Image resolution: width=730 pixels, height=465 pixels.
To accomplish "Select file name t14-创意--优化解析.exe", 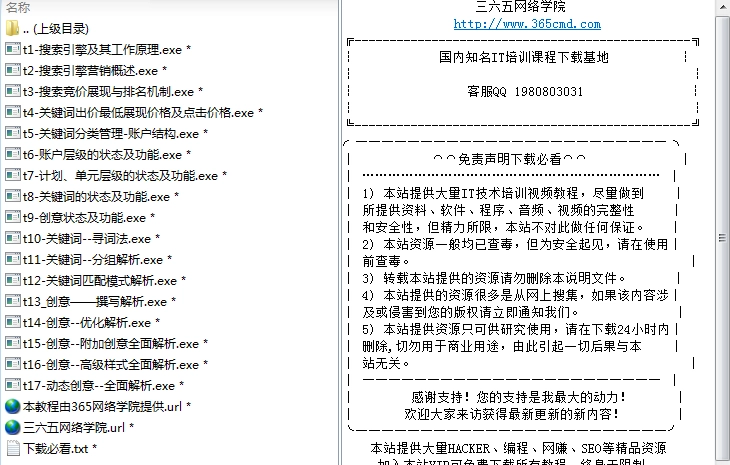I will 87,323.
